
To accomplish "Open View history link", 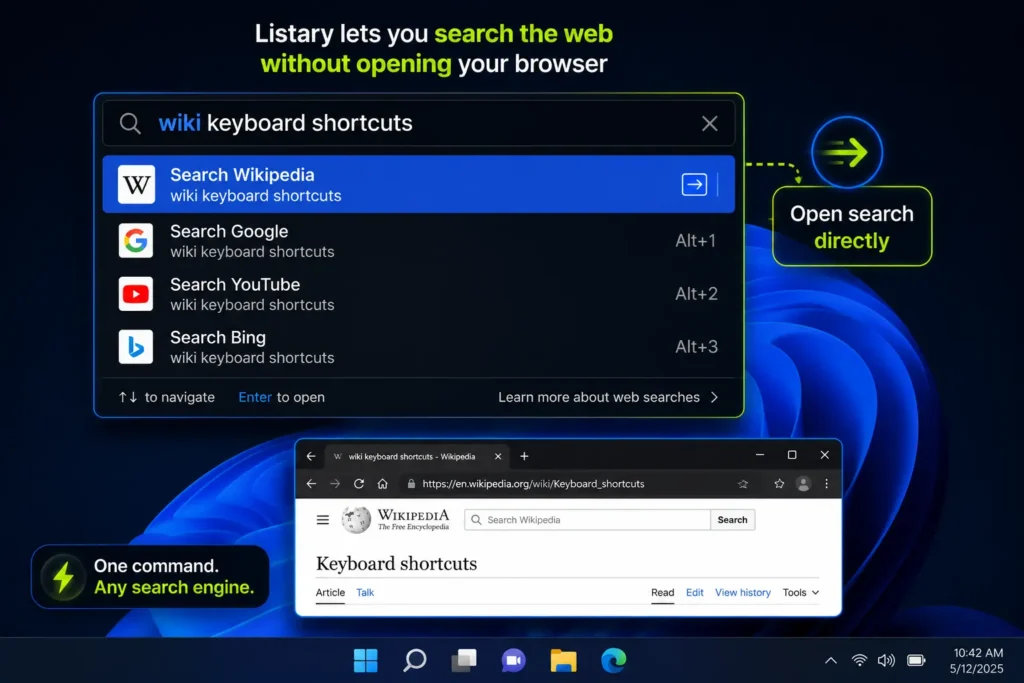I will tap(743, 592).
